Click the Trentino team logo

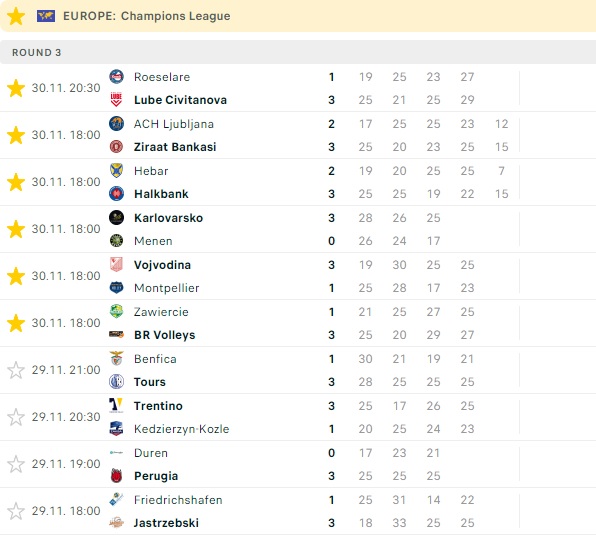click(116, 406)
